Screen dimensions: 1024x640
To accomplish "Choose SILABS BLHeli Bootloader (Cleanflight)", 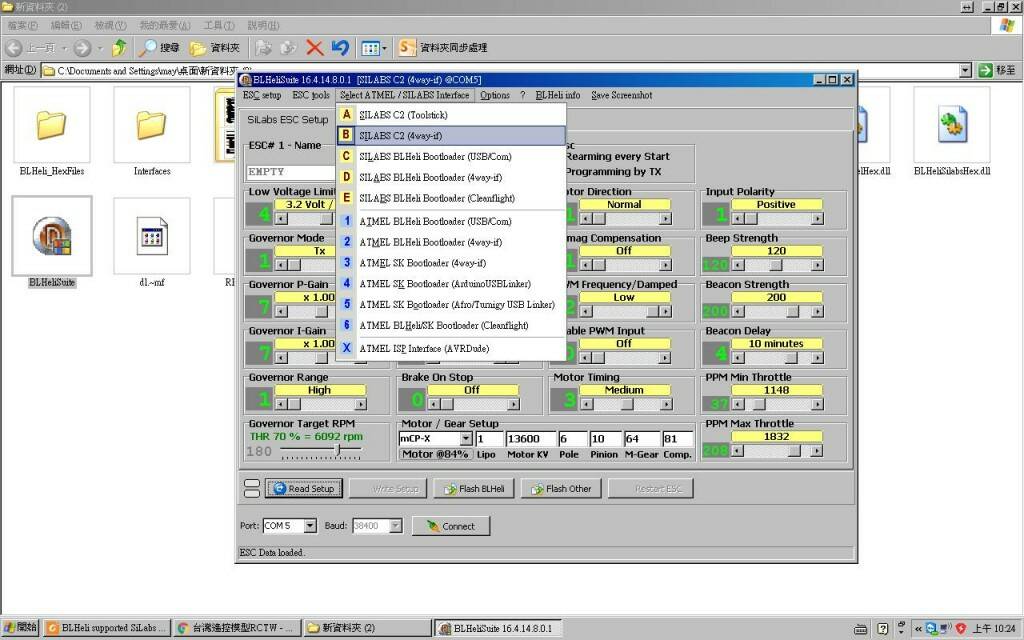I will tap(451, 199).
